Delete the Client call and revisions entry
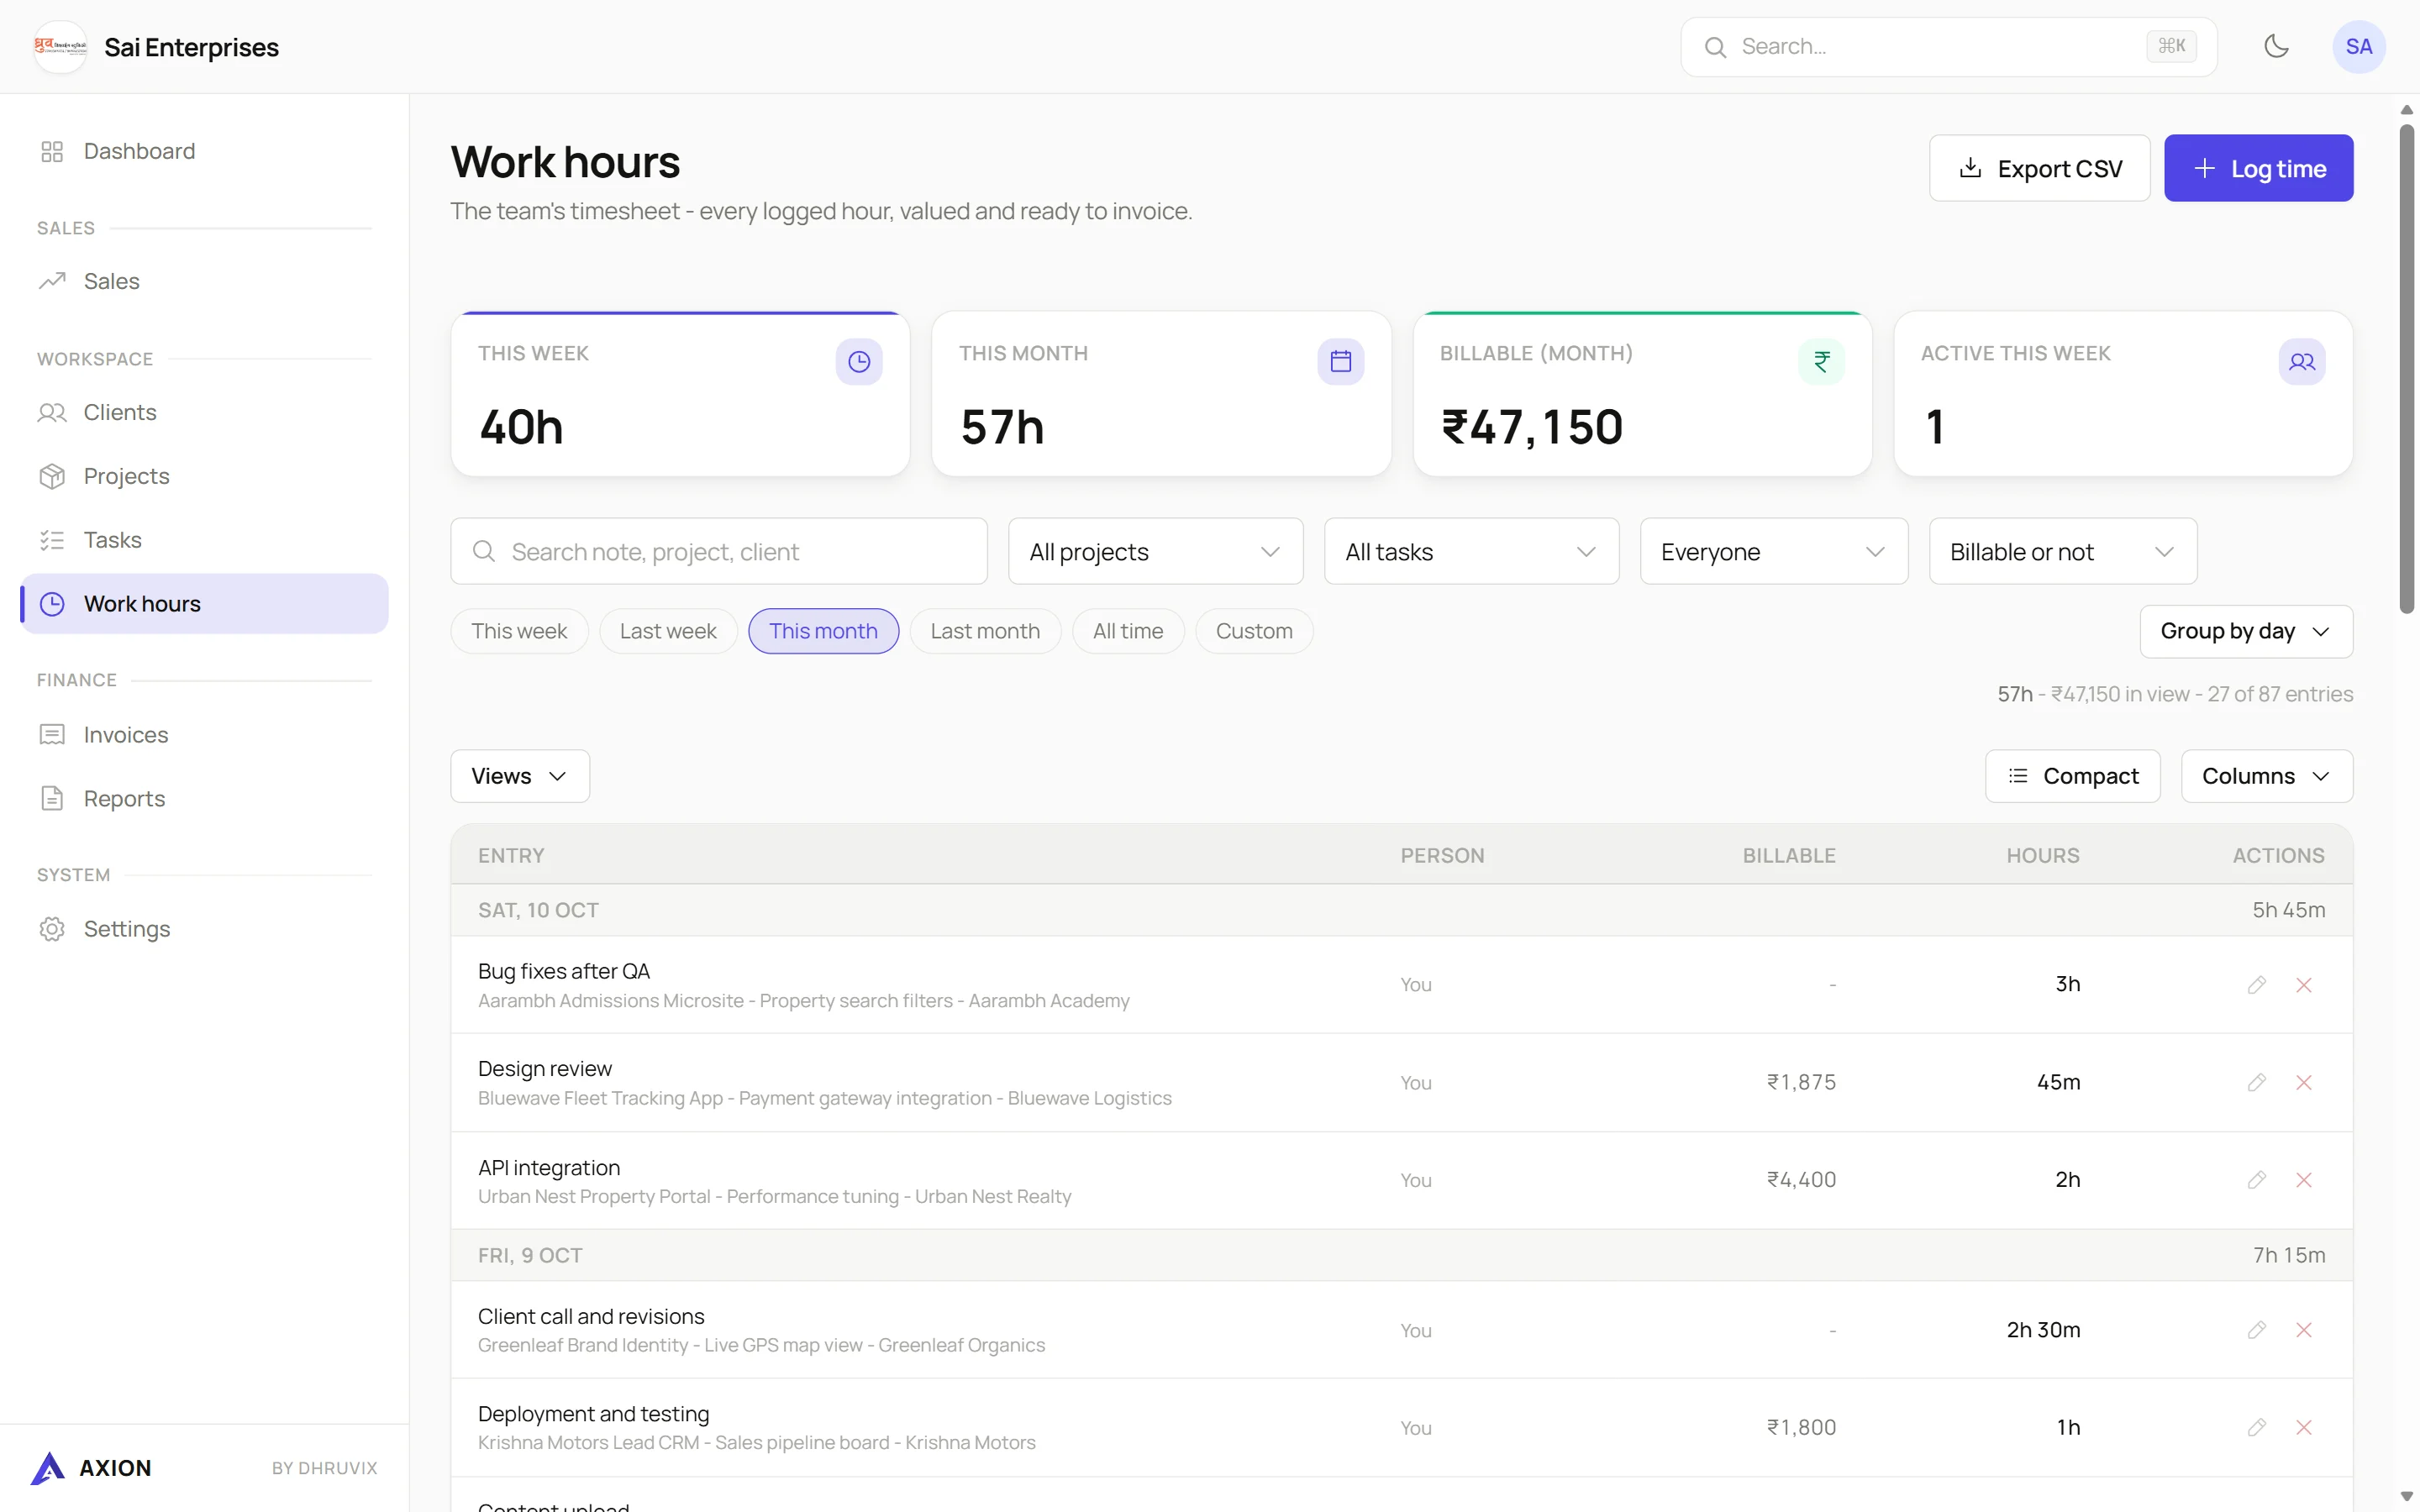Viewport: 2420px width, 1512px height. tap(2304, 1330)
